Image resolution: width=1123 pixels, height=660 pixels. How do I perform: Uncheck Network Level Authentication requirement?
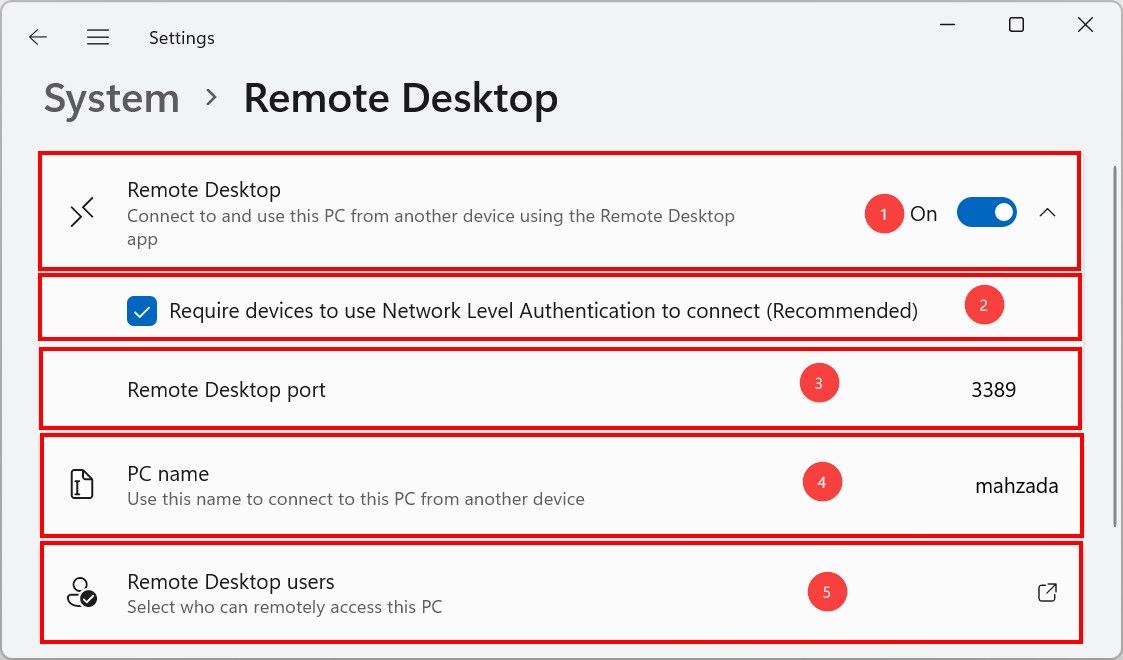tap(141, 311)
